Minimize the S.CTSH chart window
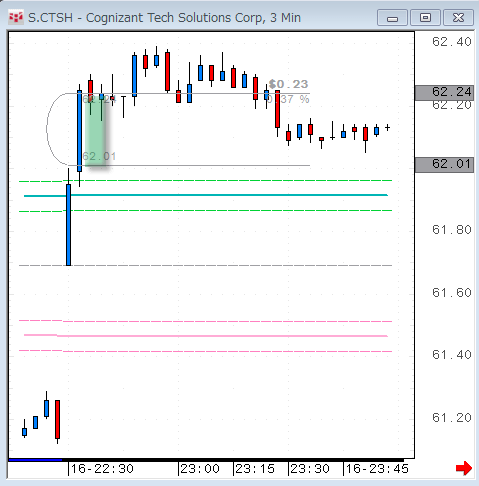 [392, 18]
